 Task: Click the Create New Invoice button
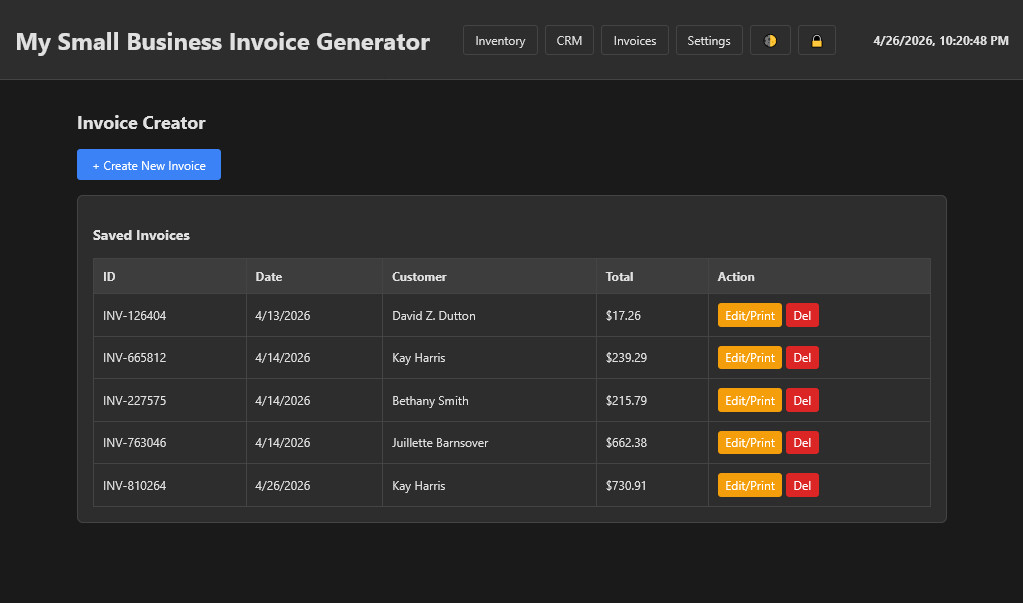[149, 165]
